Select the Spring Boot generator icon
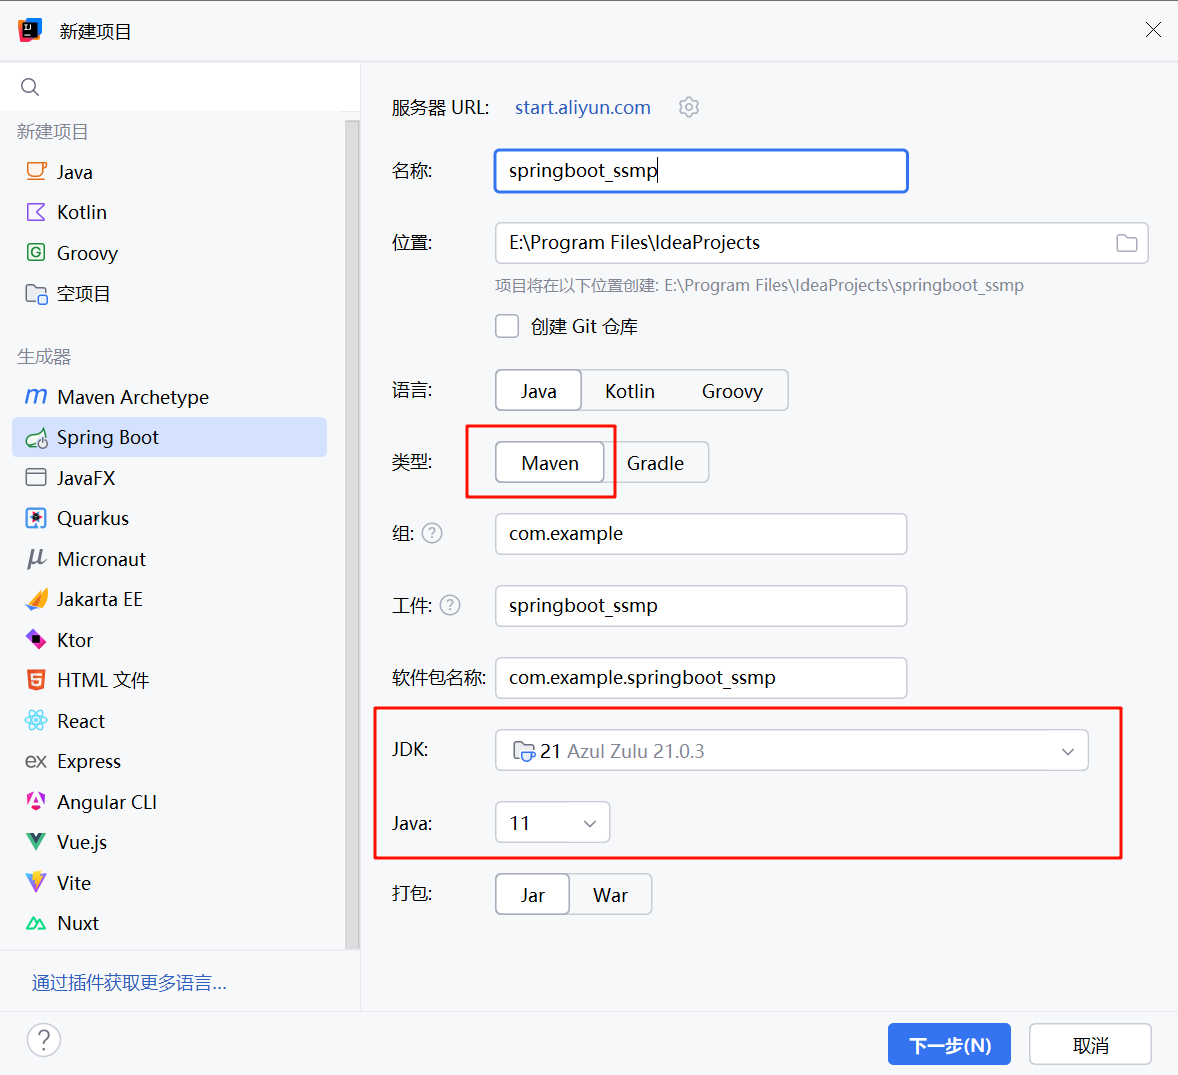This screenshot has width=1178, height=1075. [36, 437]
